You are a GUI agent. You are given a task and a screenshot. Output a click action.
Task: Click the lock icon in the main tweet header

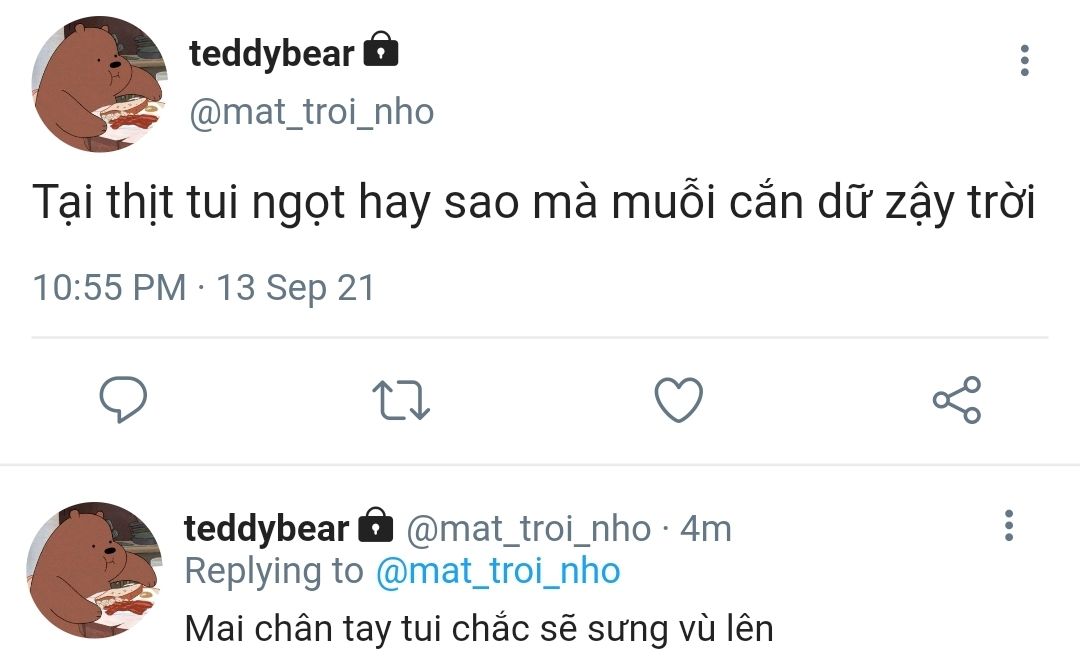point(381,50)
